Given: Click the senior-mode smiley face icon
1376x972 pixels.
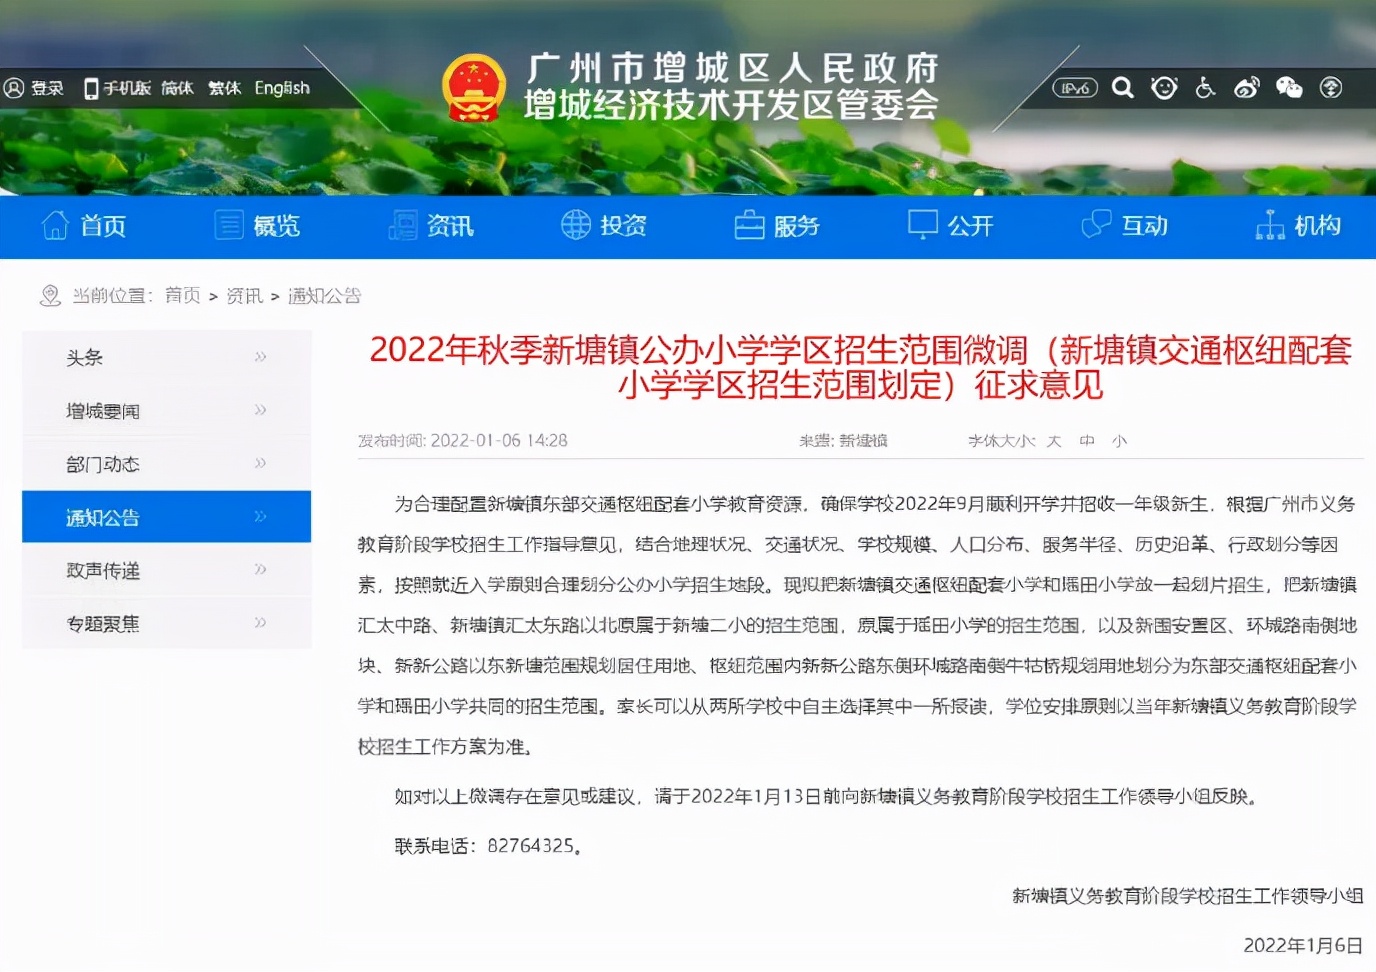Looking at the screenshot, I should point(1163,88).
